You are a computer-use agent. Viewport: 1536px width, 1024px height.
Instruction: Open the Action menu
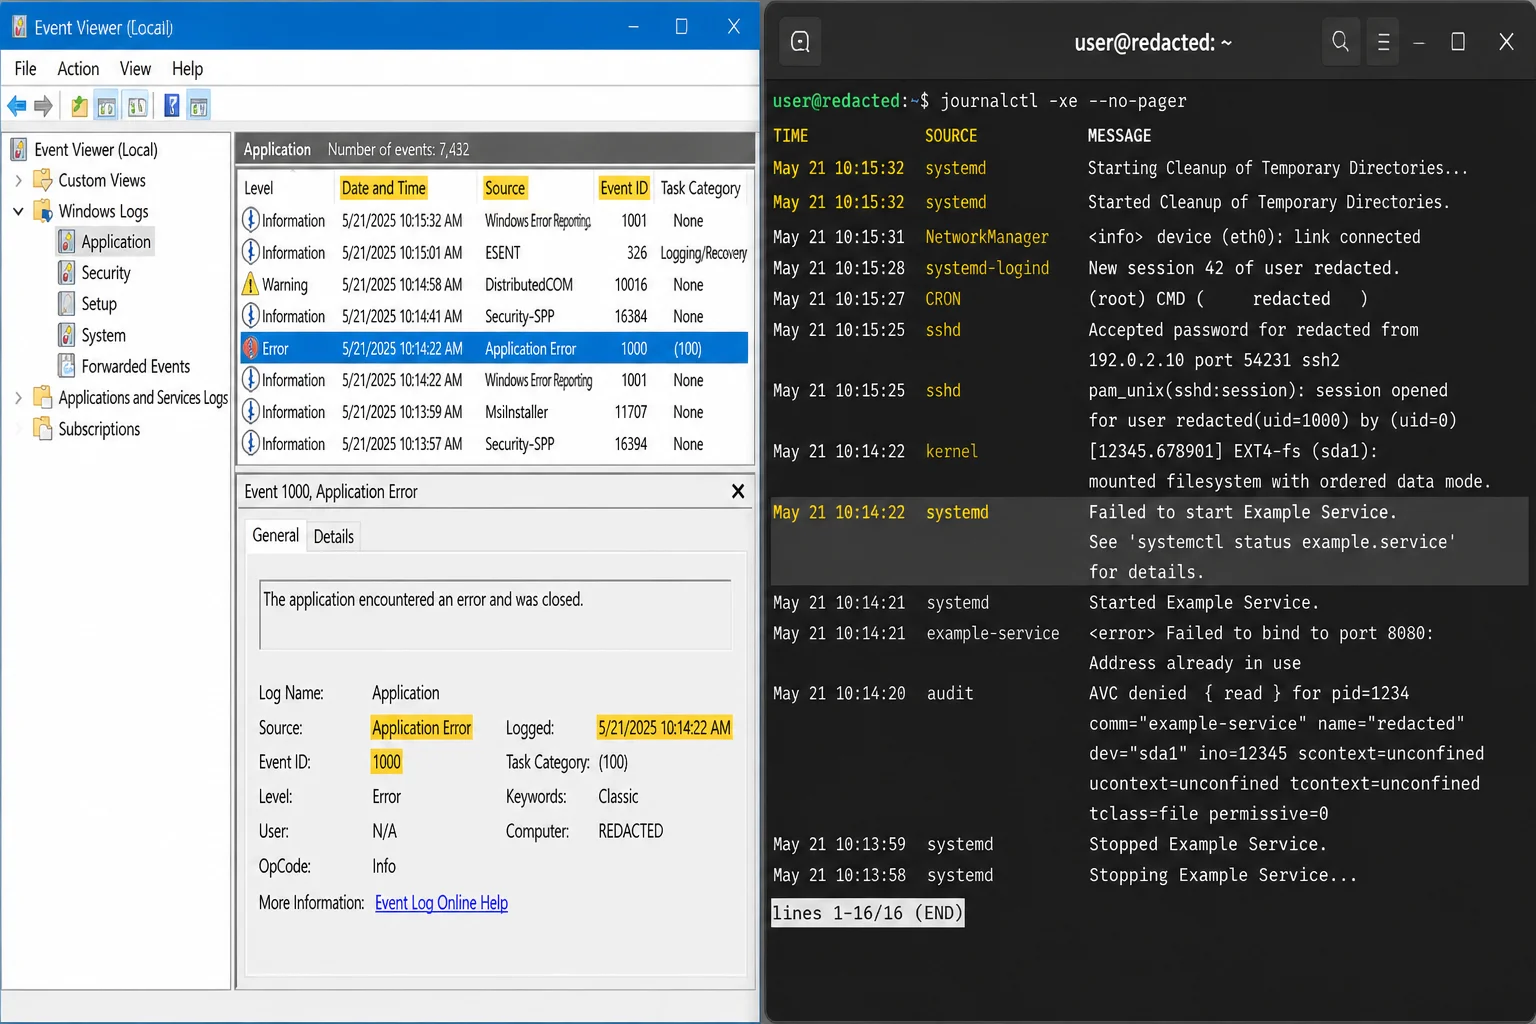click(x=78, y=68)
